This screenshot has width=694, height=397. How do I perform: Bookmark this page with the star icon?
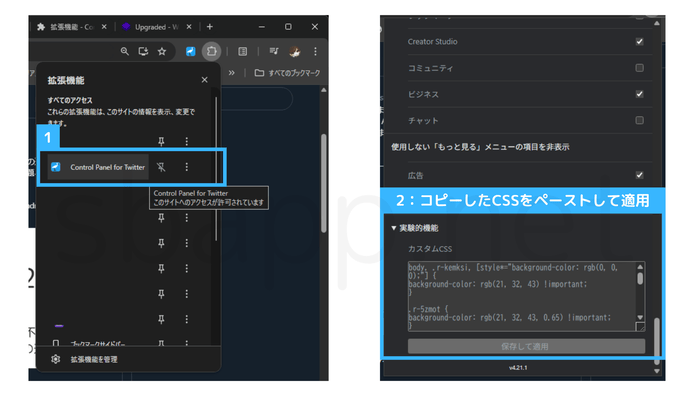(x=162, y=52)
